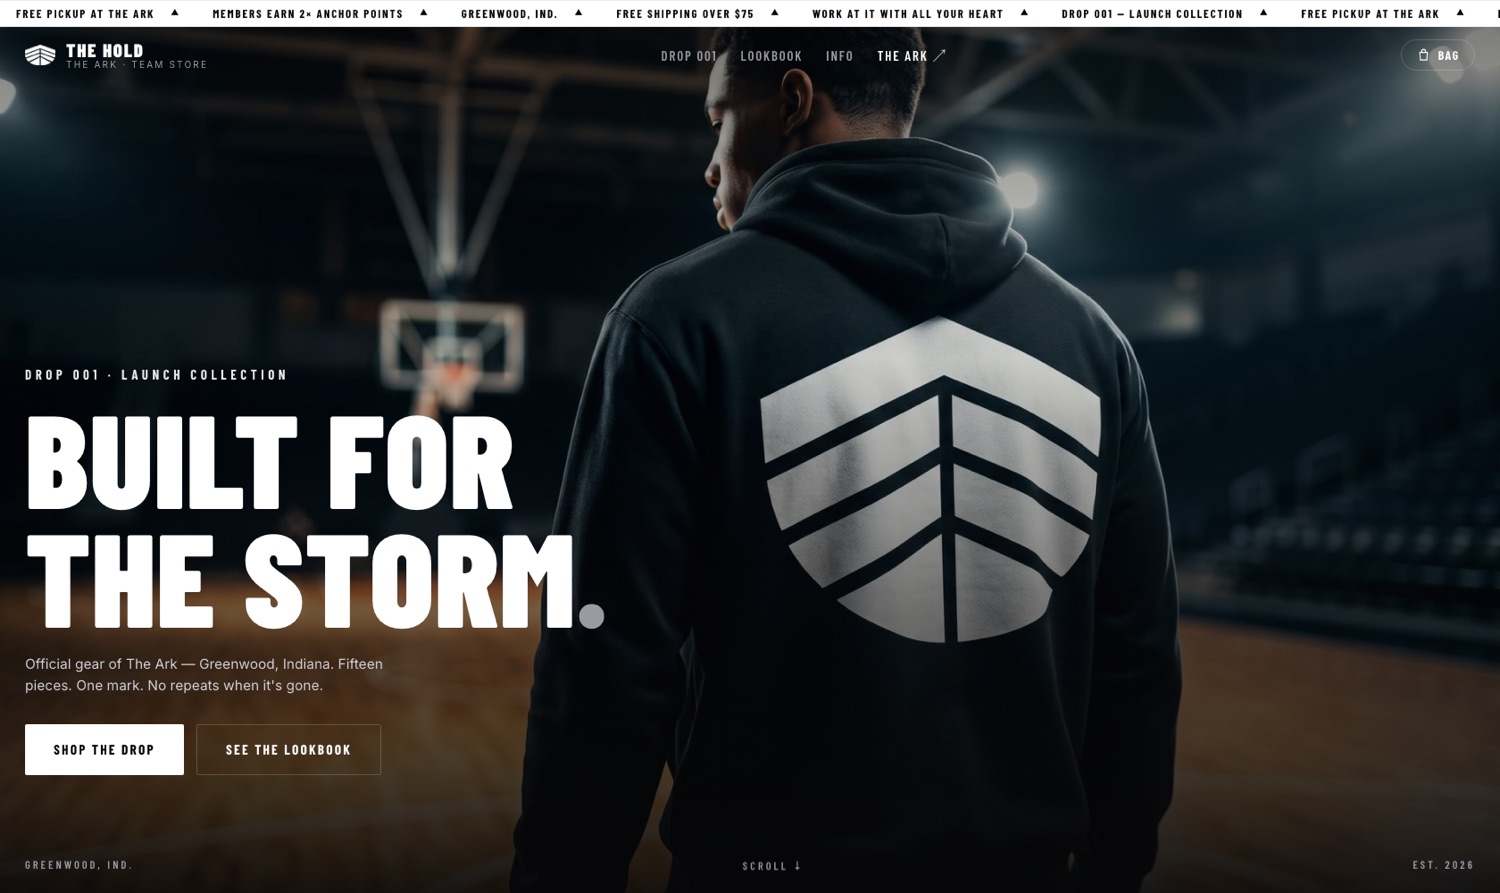Click the external arrow beside The Ark
Image resolution: width=1500 pixels, height=893 pixels.
pos(939,56)
